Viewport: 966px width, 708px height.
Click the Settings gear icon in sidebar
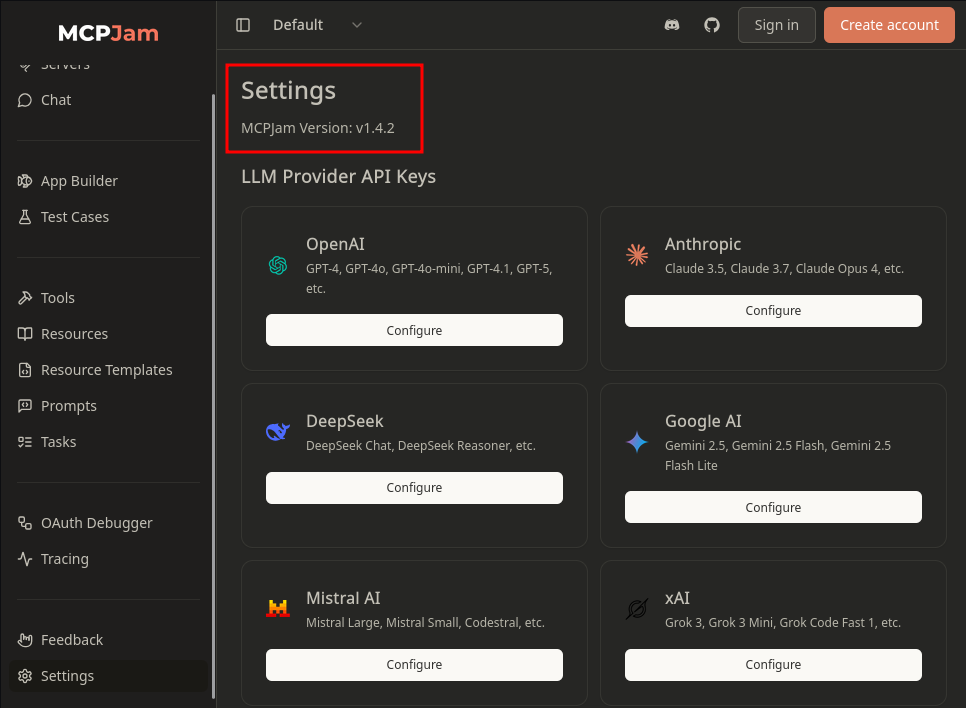25,676
